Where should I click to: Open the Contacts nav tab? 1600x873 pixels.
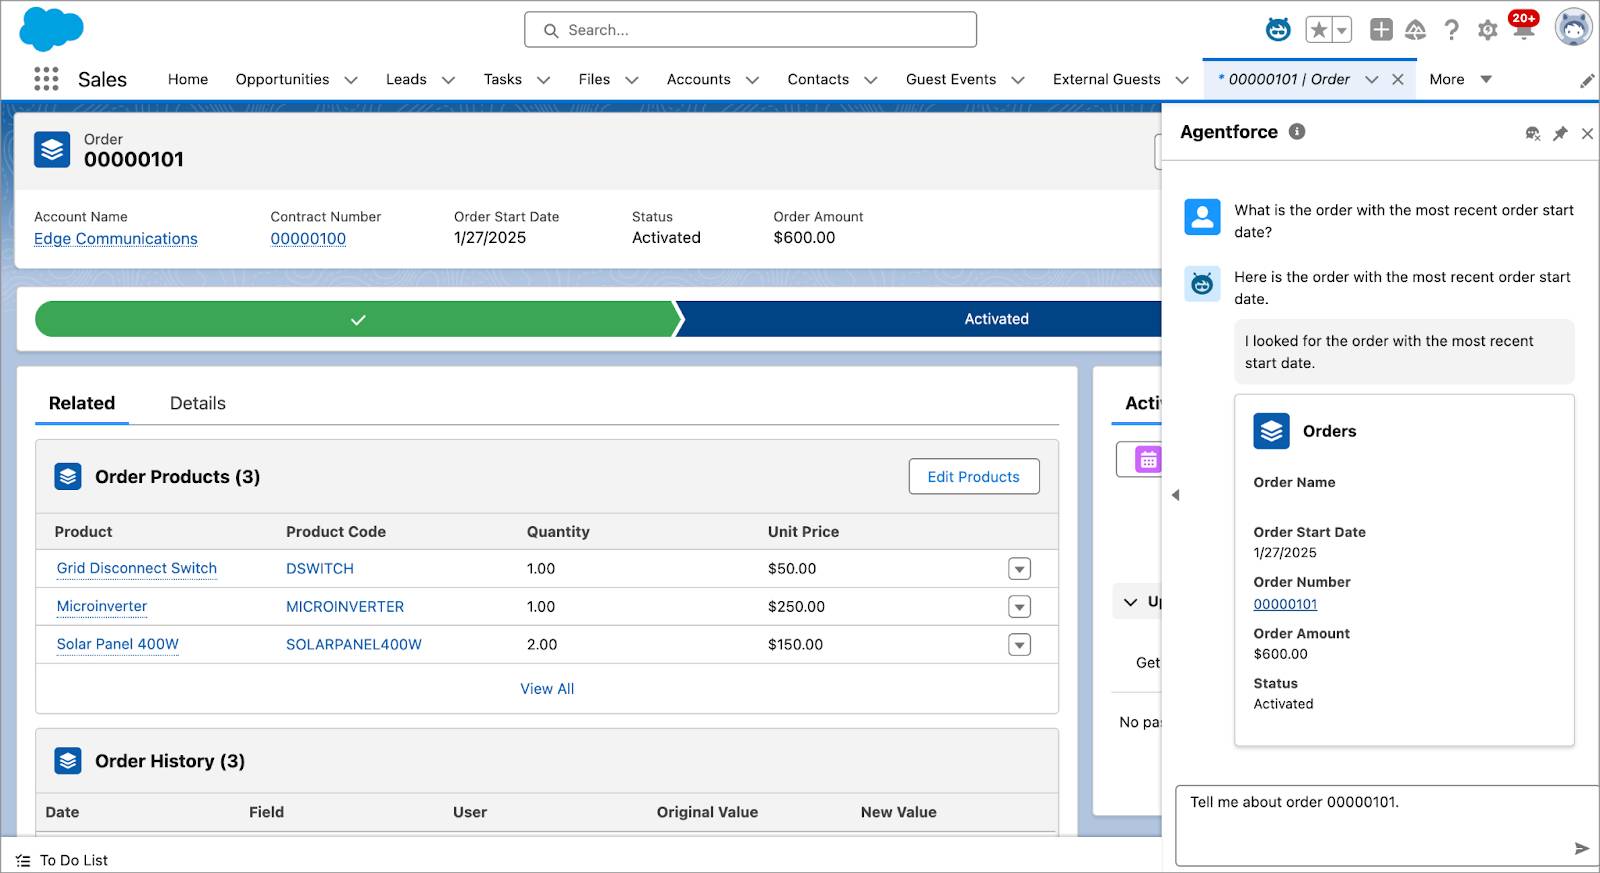[x=818, y=79]
